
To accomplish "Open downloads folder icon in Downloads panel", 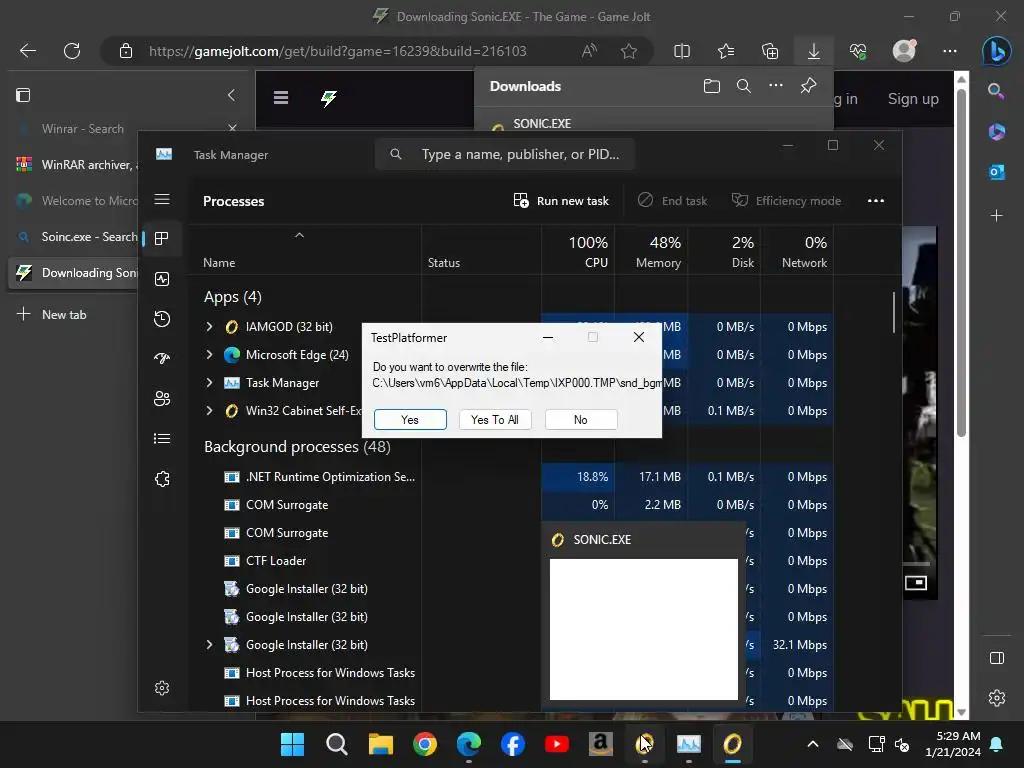I will (712, 86).
